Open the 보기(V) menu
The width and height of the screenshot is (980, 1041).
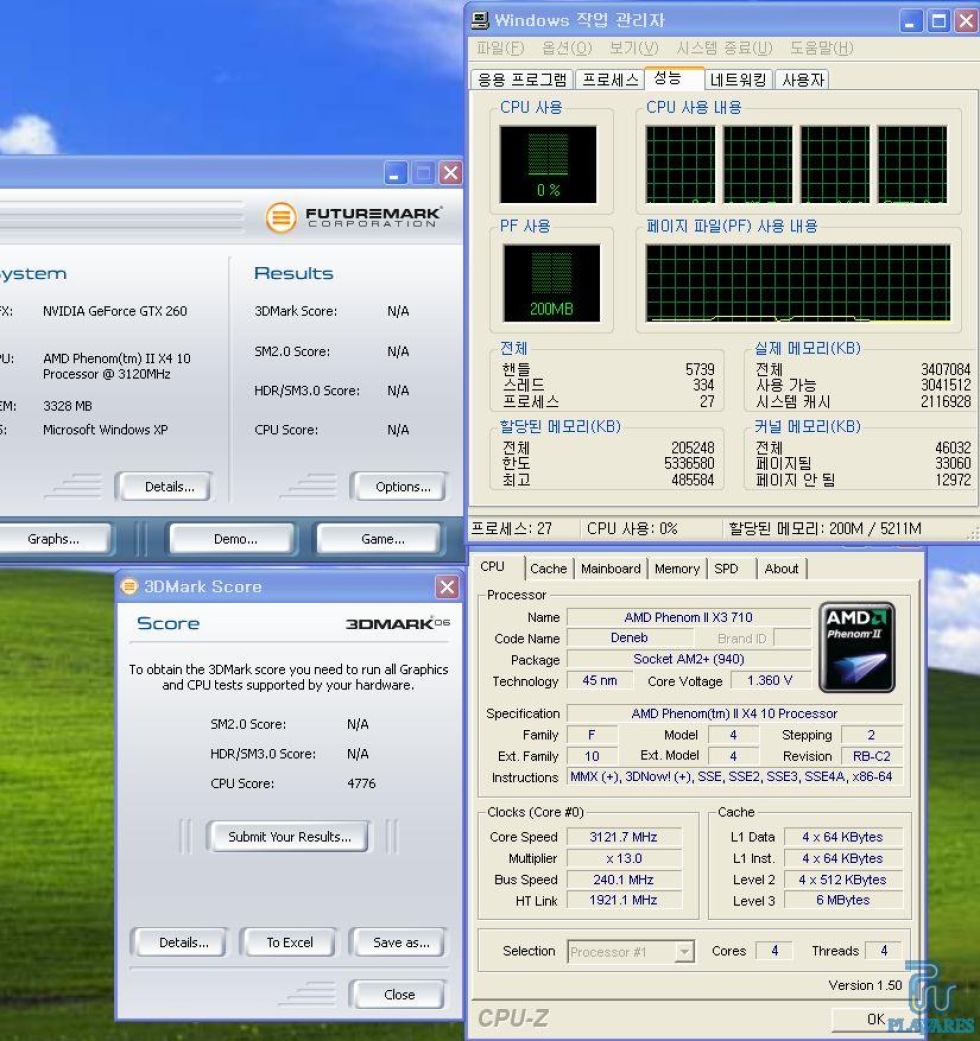tap(634, 48)
